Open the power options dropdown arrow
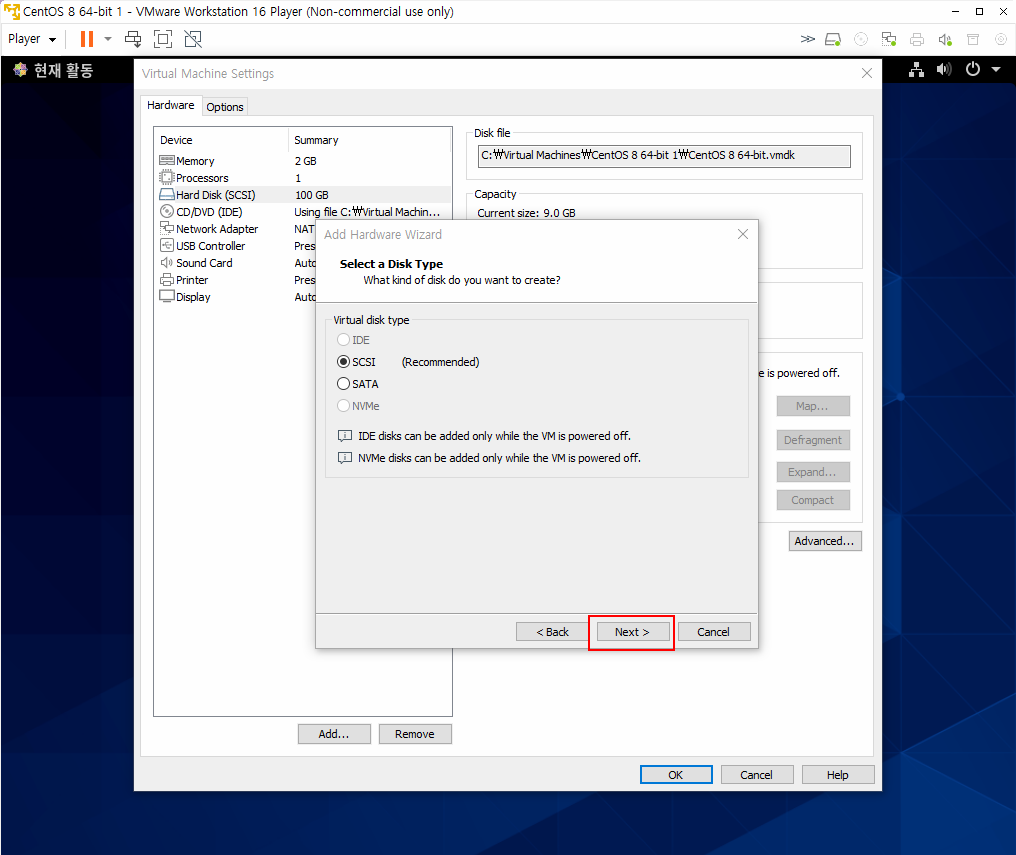Viewport: 1016px width, 855px height. tap(108, 40)
